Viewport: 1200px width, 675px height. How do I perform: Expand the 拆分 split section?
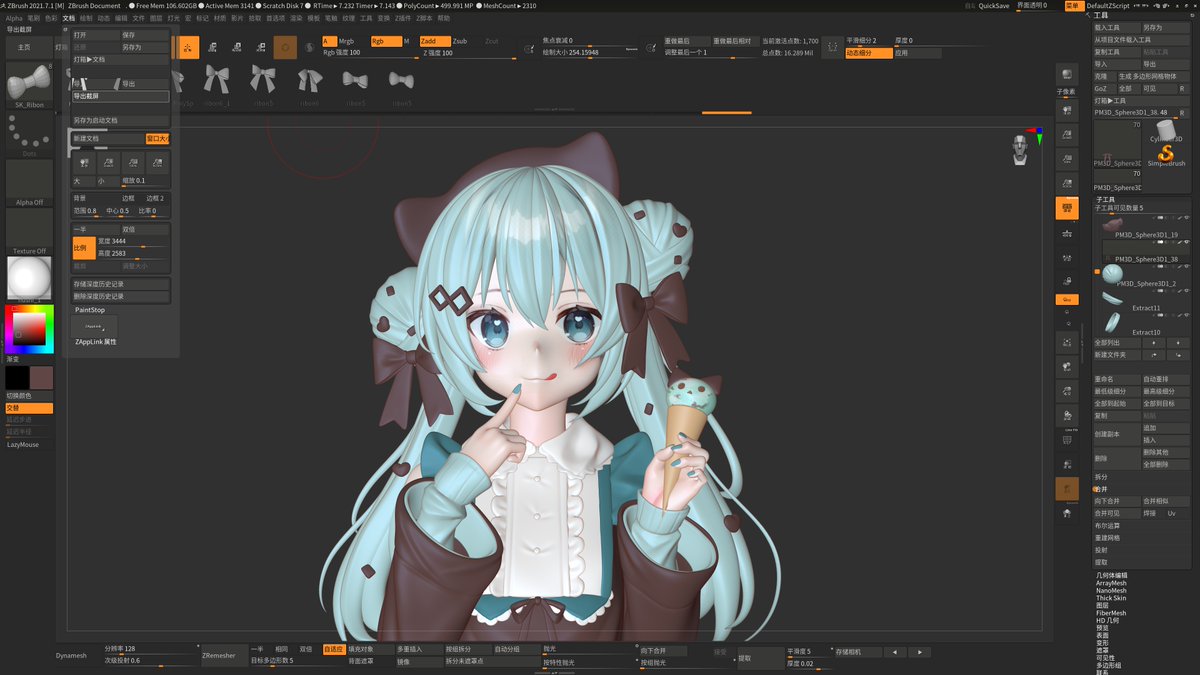pos(1101,477)
